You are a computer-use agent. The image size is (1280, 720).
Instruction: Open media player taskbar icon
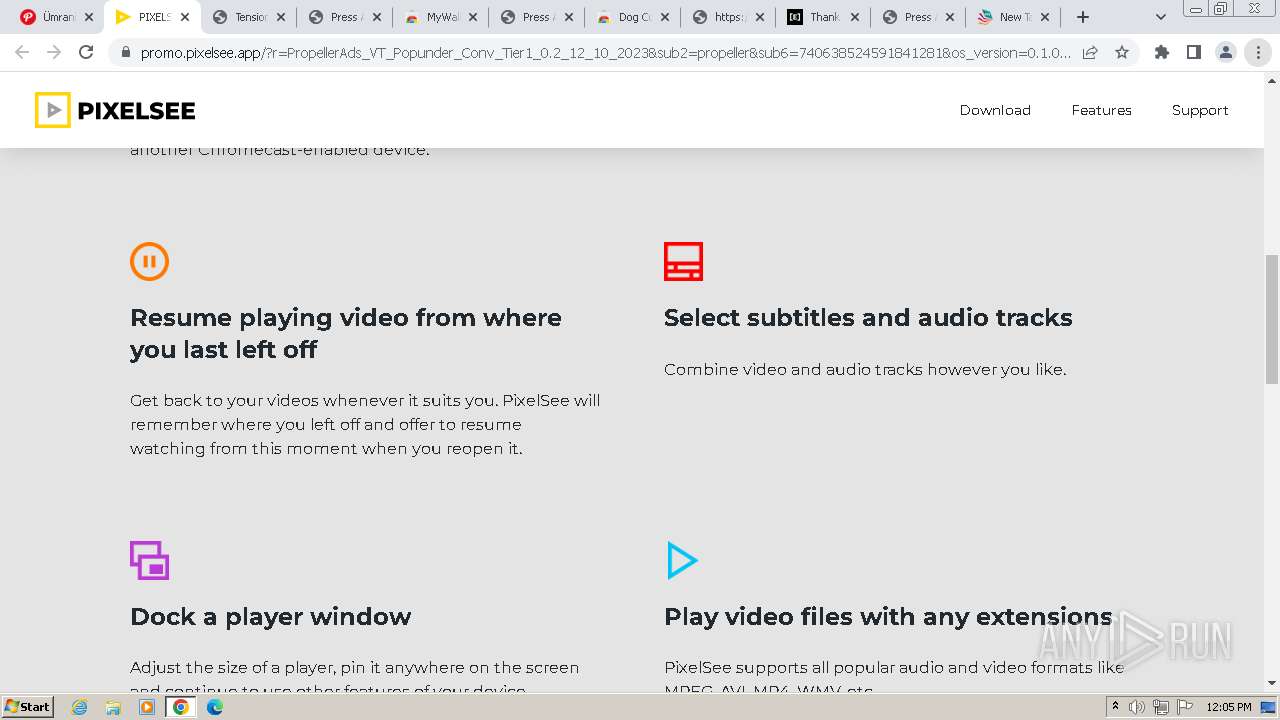tap(147, 707)
